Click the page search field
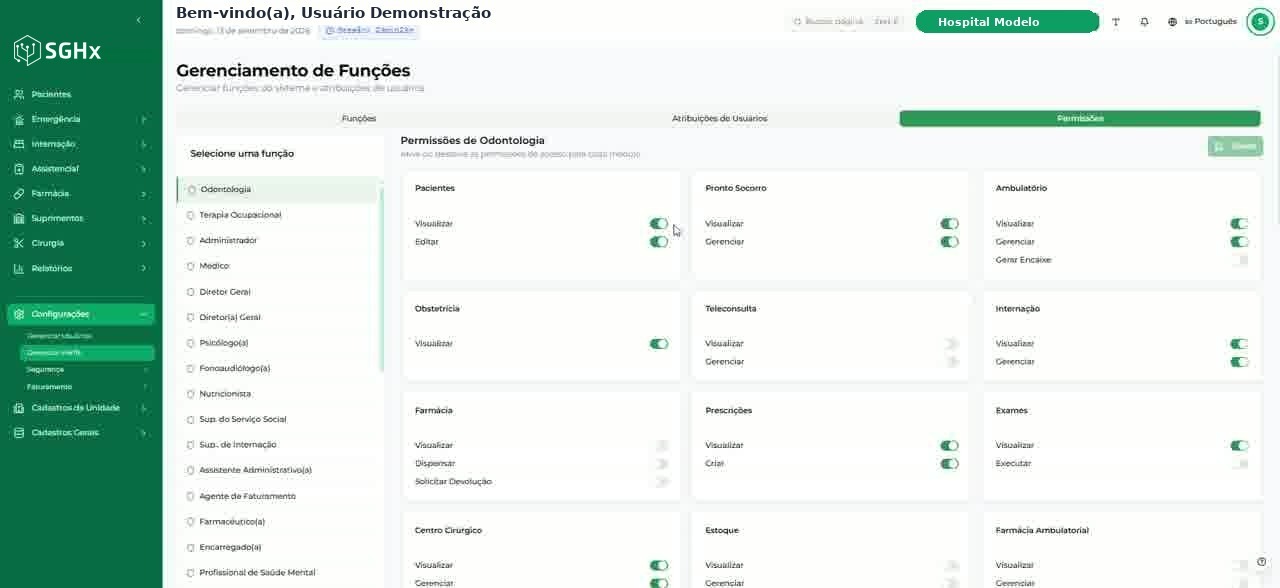This screenshot has width=1280, height=588. click(846, 22)
